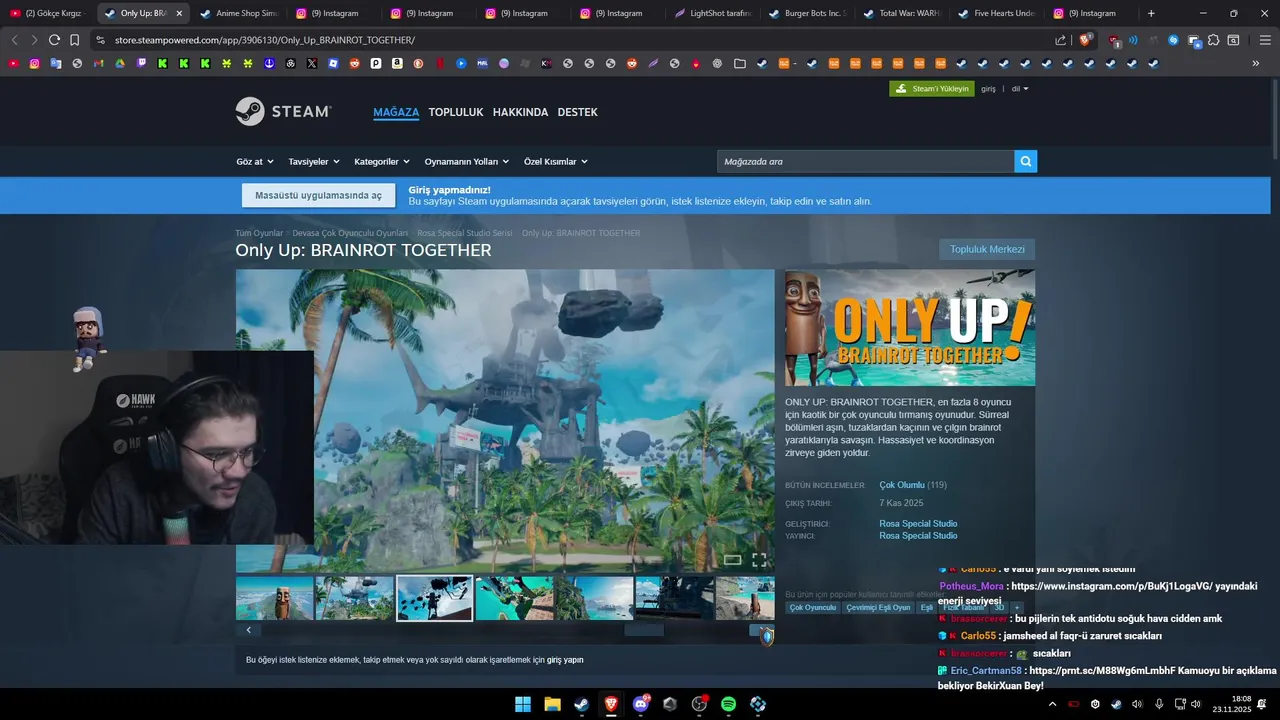
Task: Click the share icon in the address bar
Action: click(x=1060, y=40)
